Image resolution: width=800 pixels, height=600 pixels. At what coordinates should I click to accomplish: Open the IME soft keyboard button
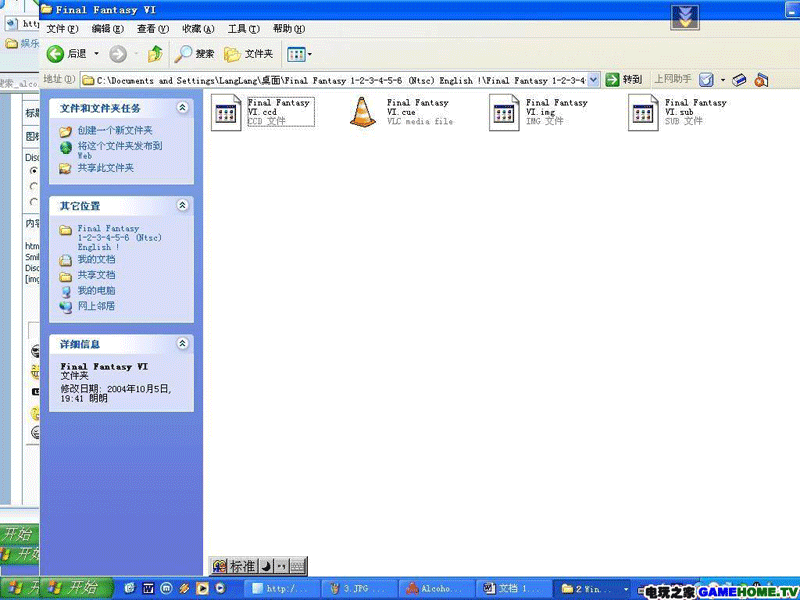tap(297, 566)
